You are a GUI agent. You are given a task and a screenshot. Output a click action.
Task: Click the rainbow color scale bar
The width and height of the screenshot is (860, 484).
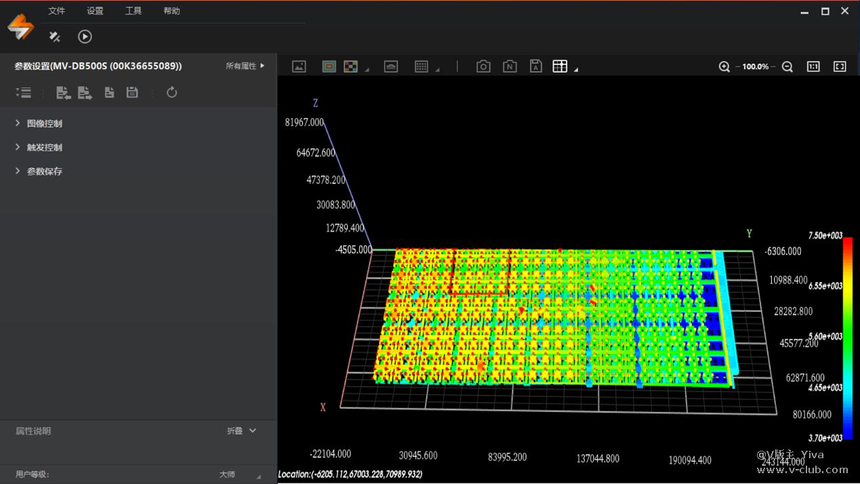click(848, 338)
